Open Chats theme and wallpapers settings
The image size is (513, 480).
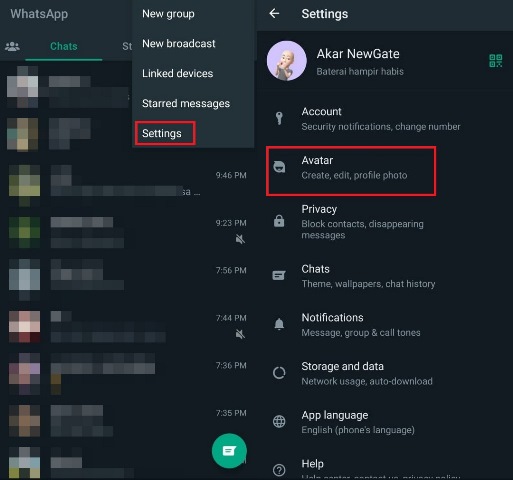click(x=385, y=276)
